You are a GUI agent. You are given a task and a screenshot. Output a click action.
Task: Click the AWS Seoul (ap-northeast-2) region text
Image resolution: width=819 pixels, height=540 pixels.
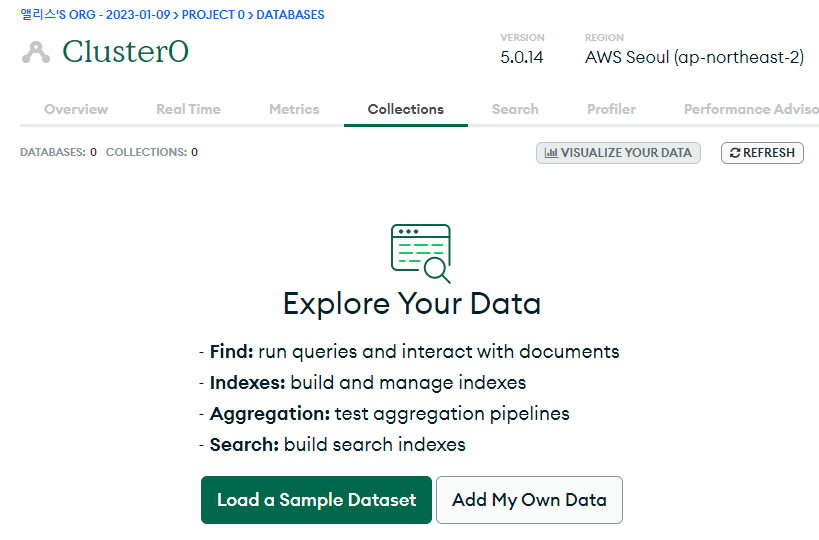(x=694, y=57)
